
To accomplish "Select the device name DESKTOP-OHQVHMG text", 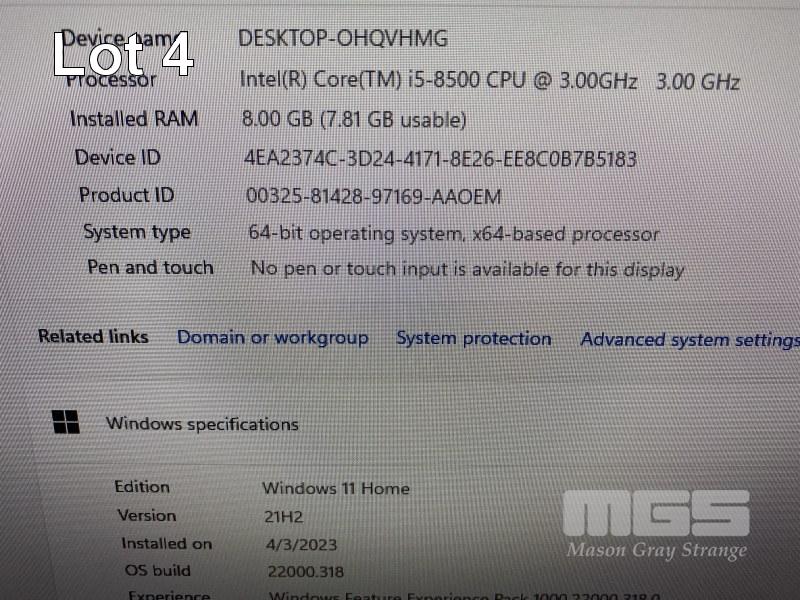I will (343, 39).
